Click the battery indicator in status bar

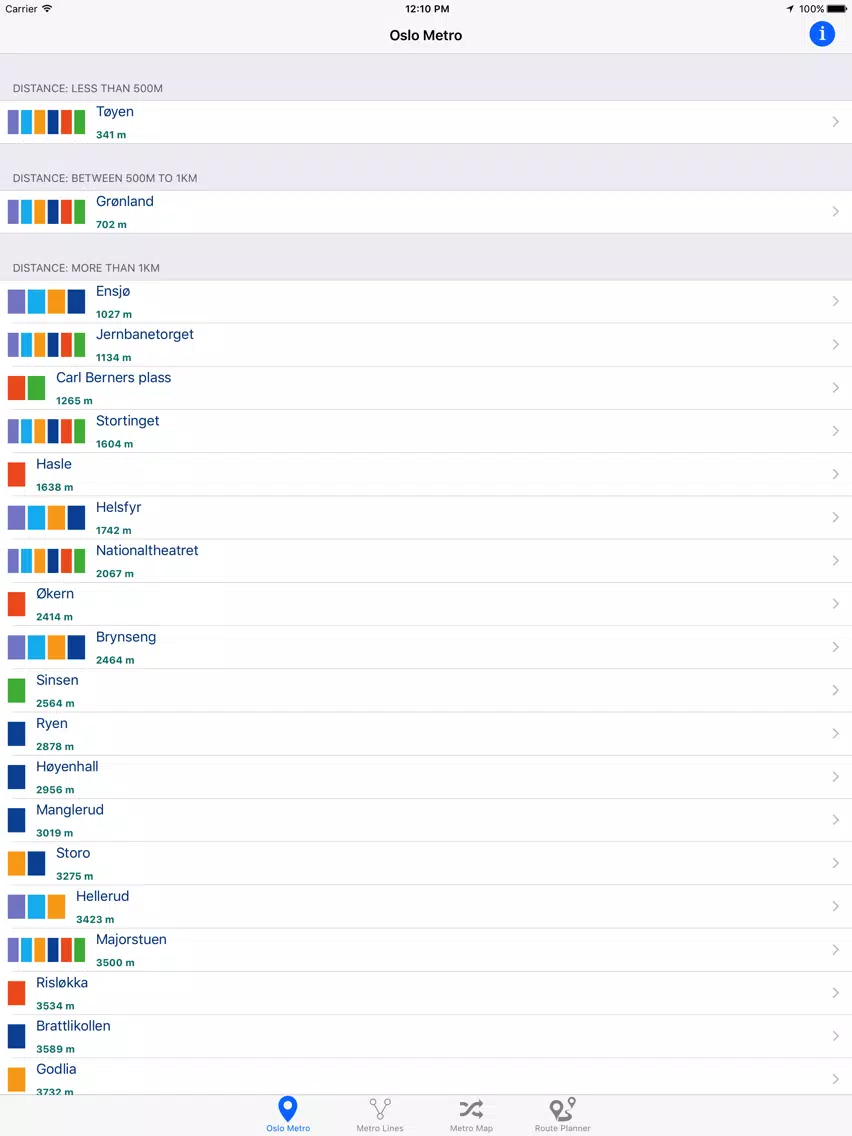pyautogui.click(x=837, y=9)
